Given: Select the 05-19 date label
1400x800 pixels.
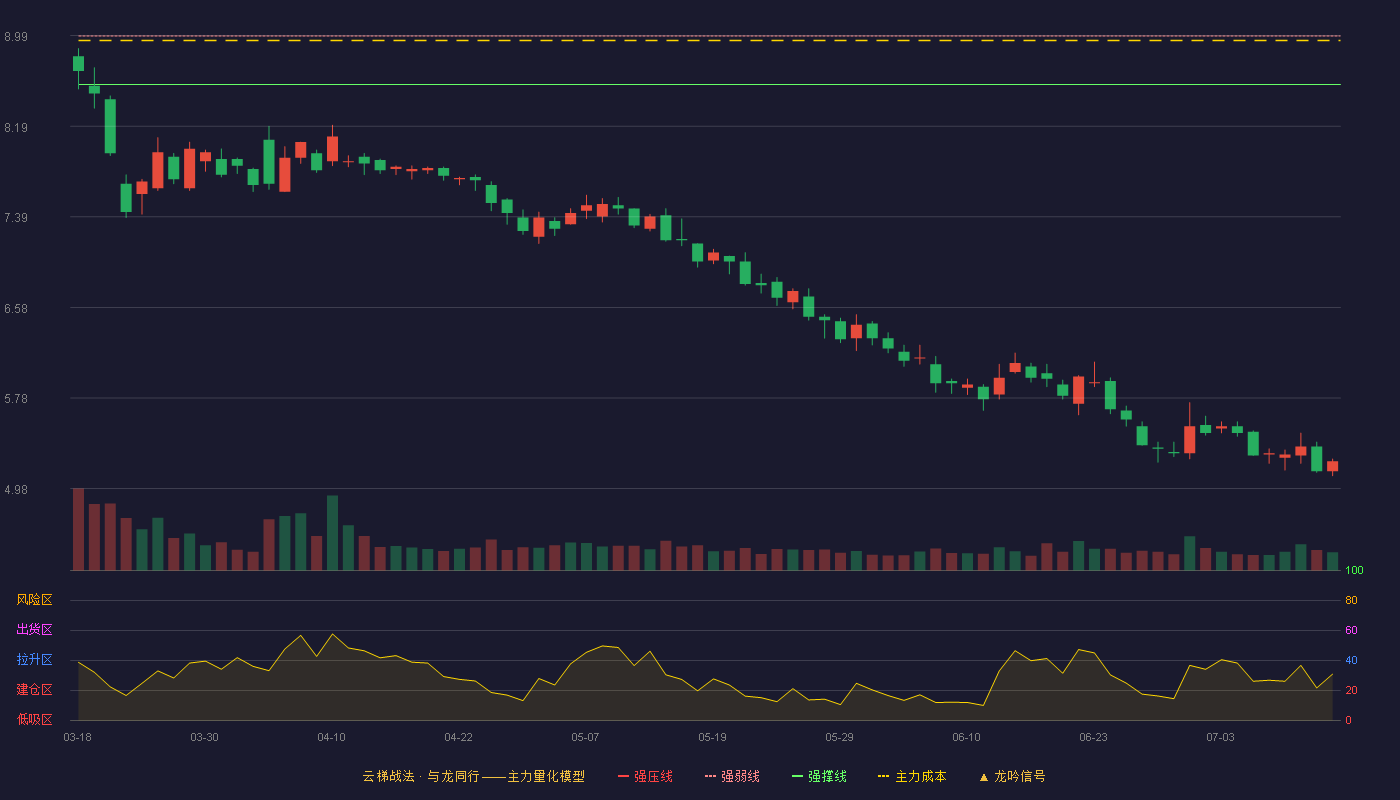Looking at the screenshot, I should (712, 737).
